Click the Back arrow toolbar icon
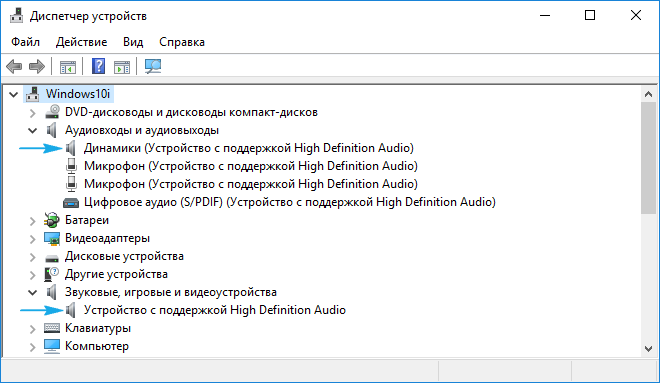 pos(14,66)
